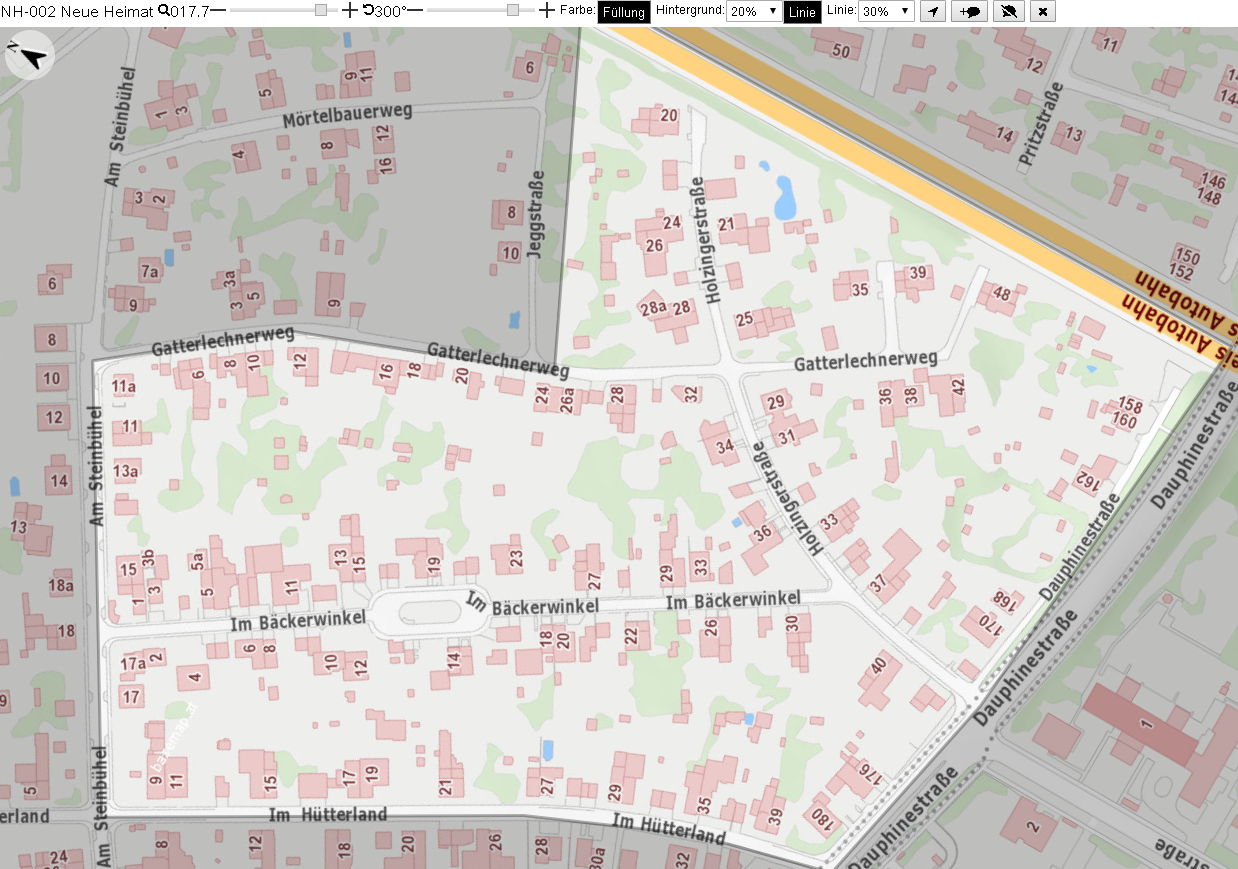Click the zoom magnifier icon
The height and width of the screenshot is (869, 1238).
click(163, 11)
